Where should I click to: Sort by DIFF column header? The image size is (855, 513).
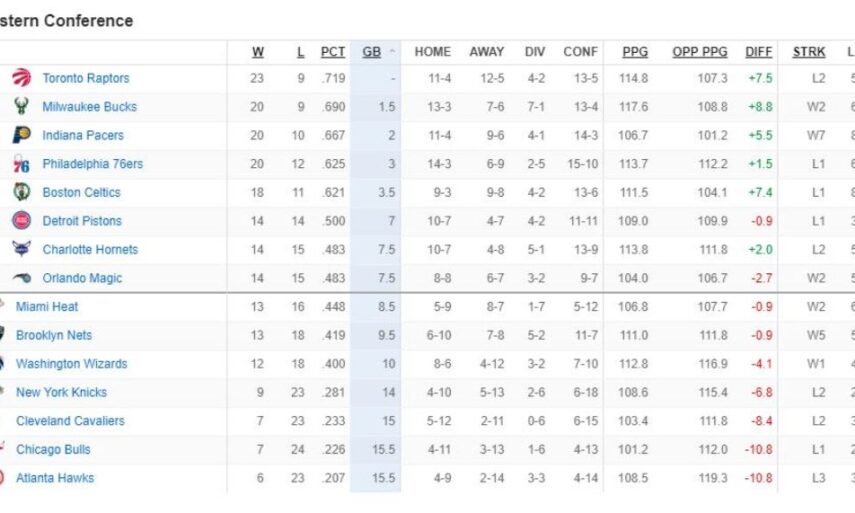759,52
